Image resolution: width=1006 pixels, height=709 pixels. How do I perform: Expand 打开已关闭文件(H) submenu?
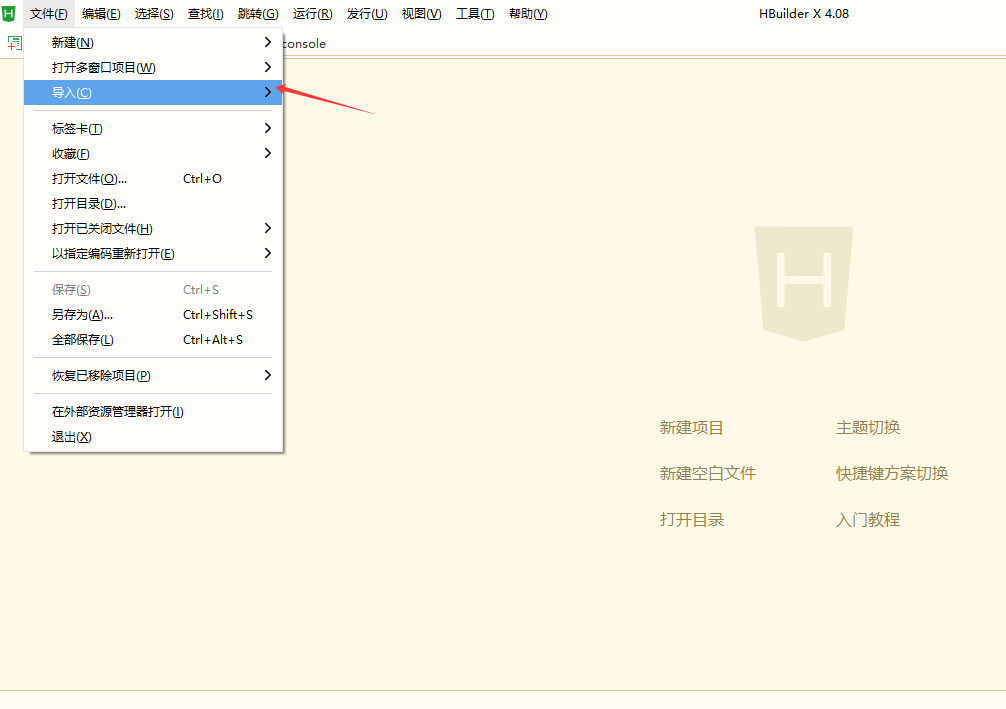[x=153, y=228]
